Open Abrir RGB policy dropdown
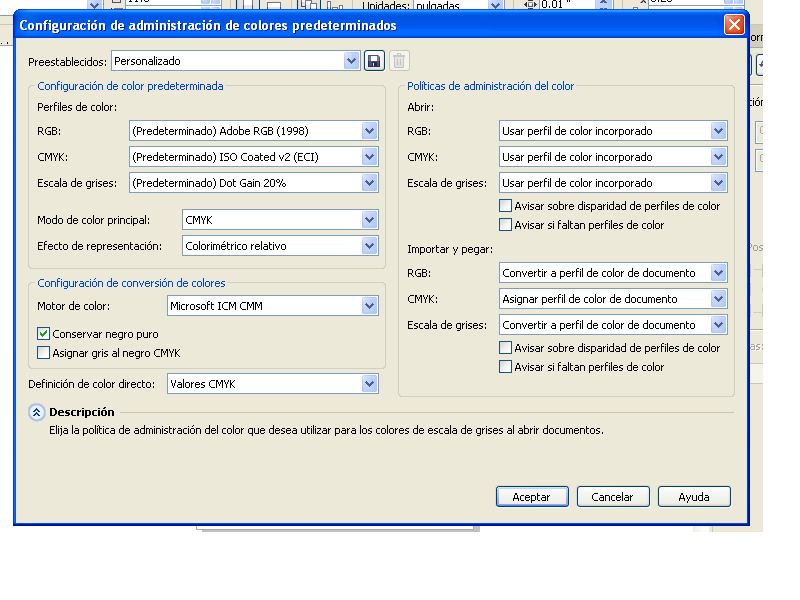This screenshot has height=600, width=800. tap(613, 131)
